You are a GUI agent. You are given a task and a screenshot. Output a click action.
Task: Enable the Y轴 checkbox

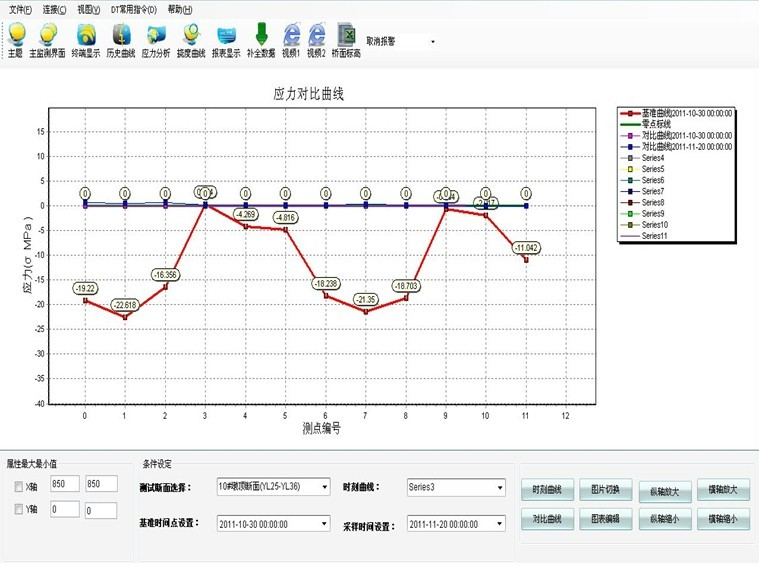click(20, 511)
